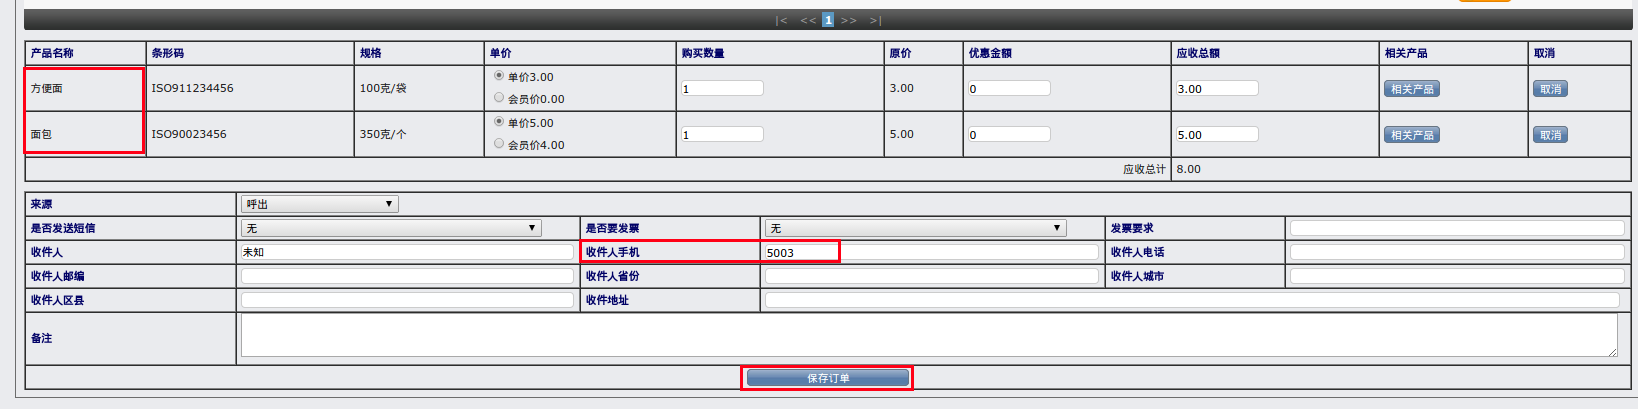
Task: Click the 购买数量 field for 方便面
Action: pyautogui.click(x=722, y=89)
